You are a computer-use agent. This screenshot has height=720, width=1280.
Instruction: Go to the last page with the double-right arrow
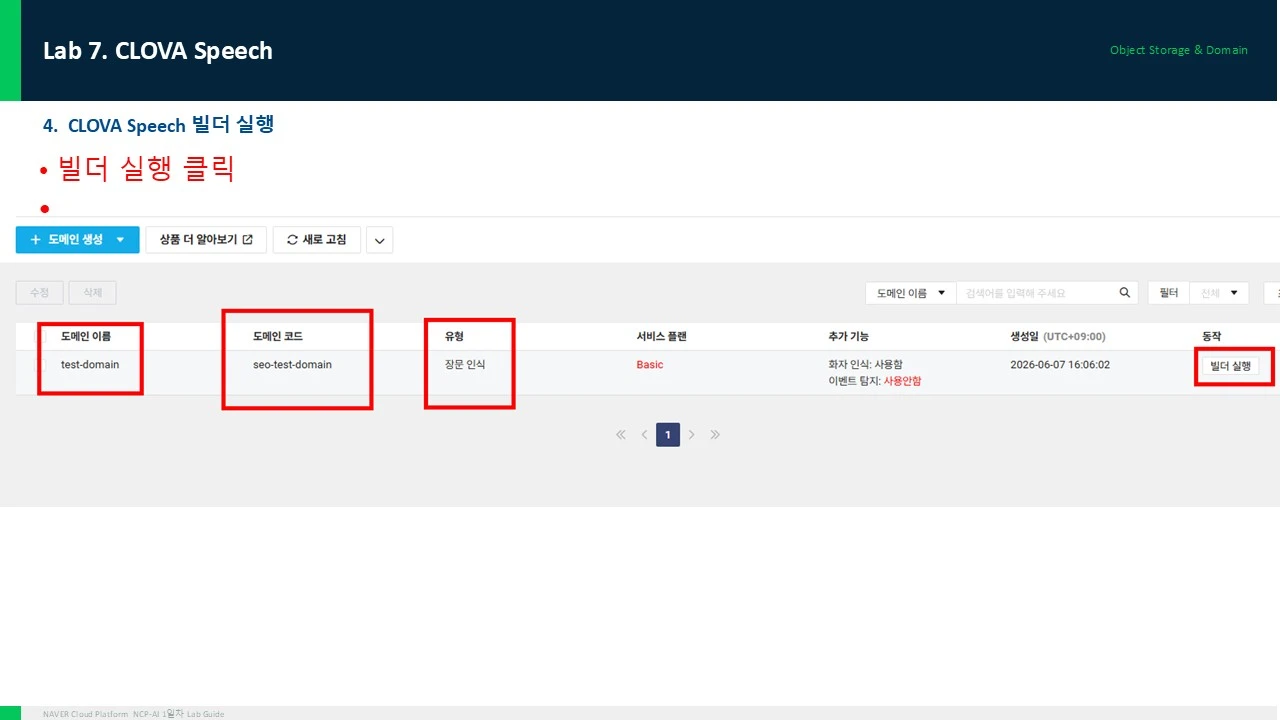715,435
